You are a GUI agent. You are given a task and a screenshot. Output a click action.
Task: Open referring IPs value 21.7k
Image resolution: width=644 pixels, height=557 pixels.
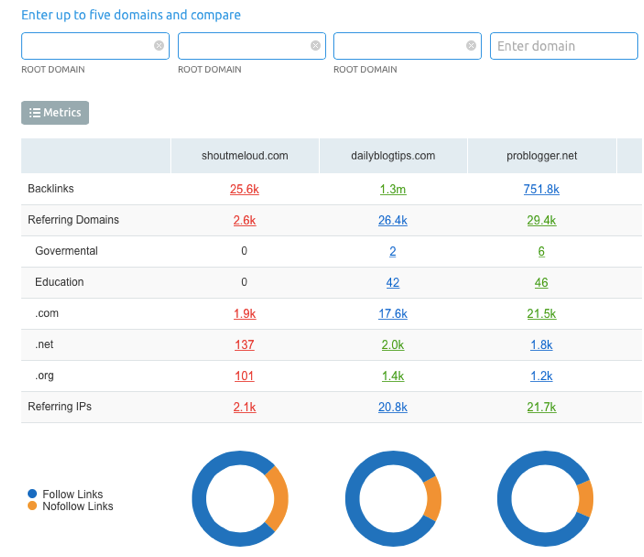tap(541, 407)
